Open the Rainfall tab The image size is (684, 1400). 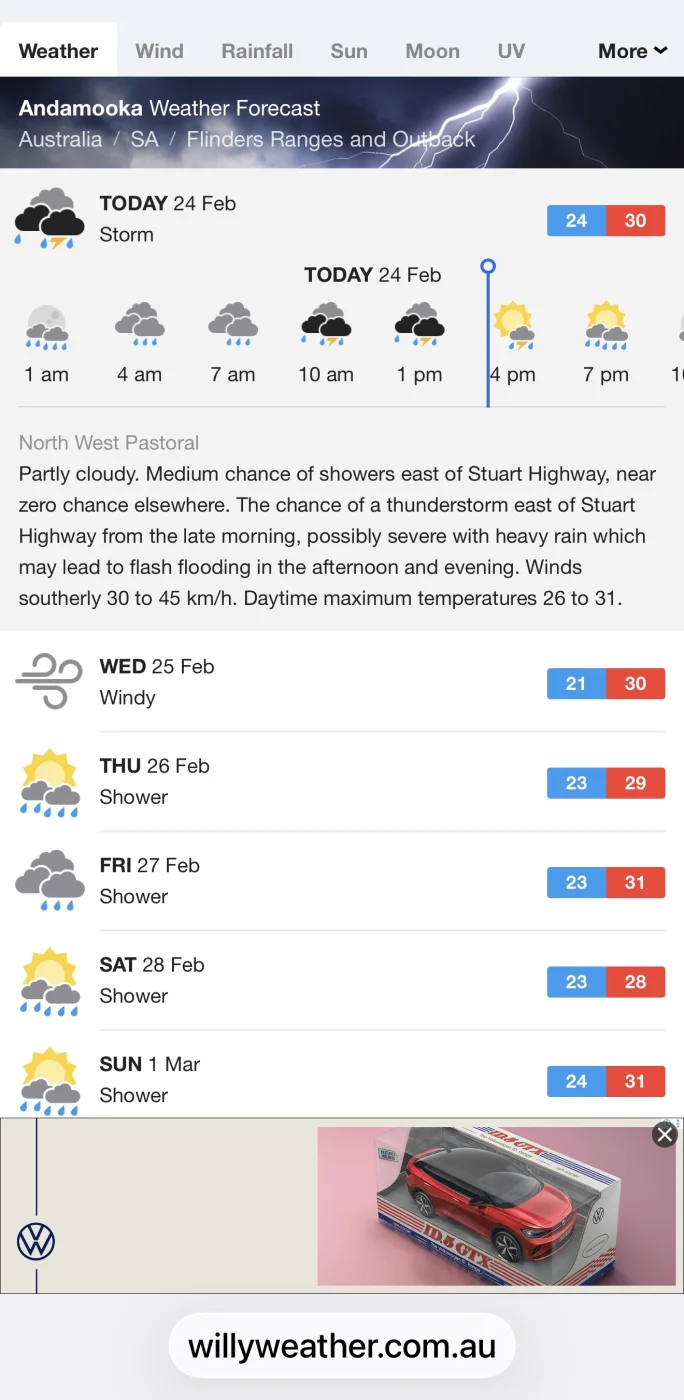coord(257,51)
